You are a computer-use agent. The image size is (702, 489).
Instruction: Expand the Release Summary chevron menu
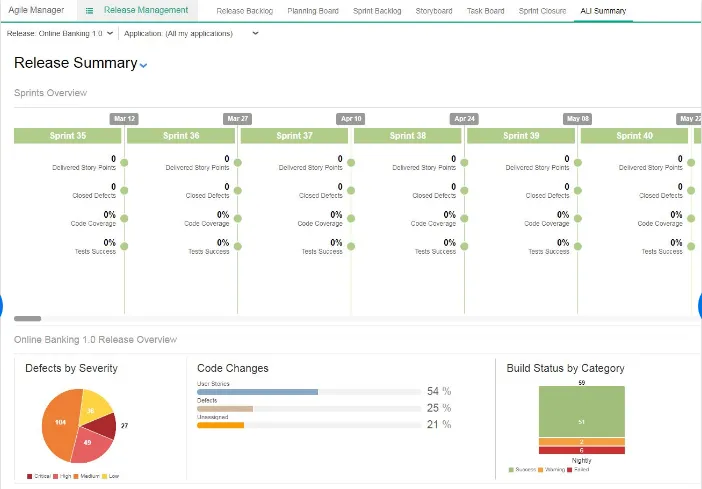tap(143, 65)
